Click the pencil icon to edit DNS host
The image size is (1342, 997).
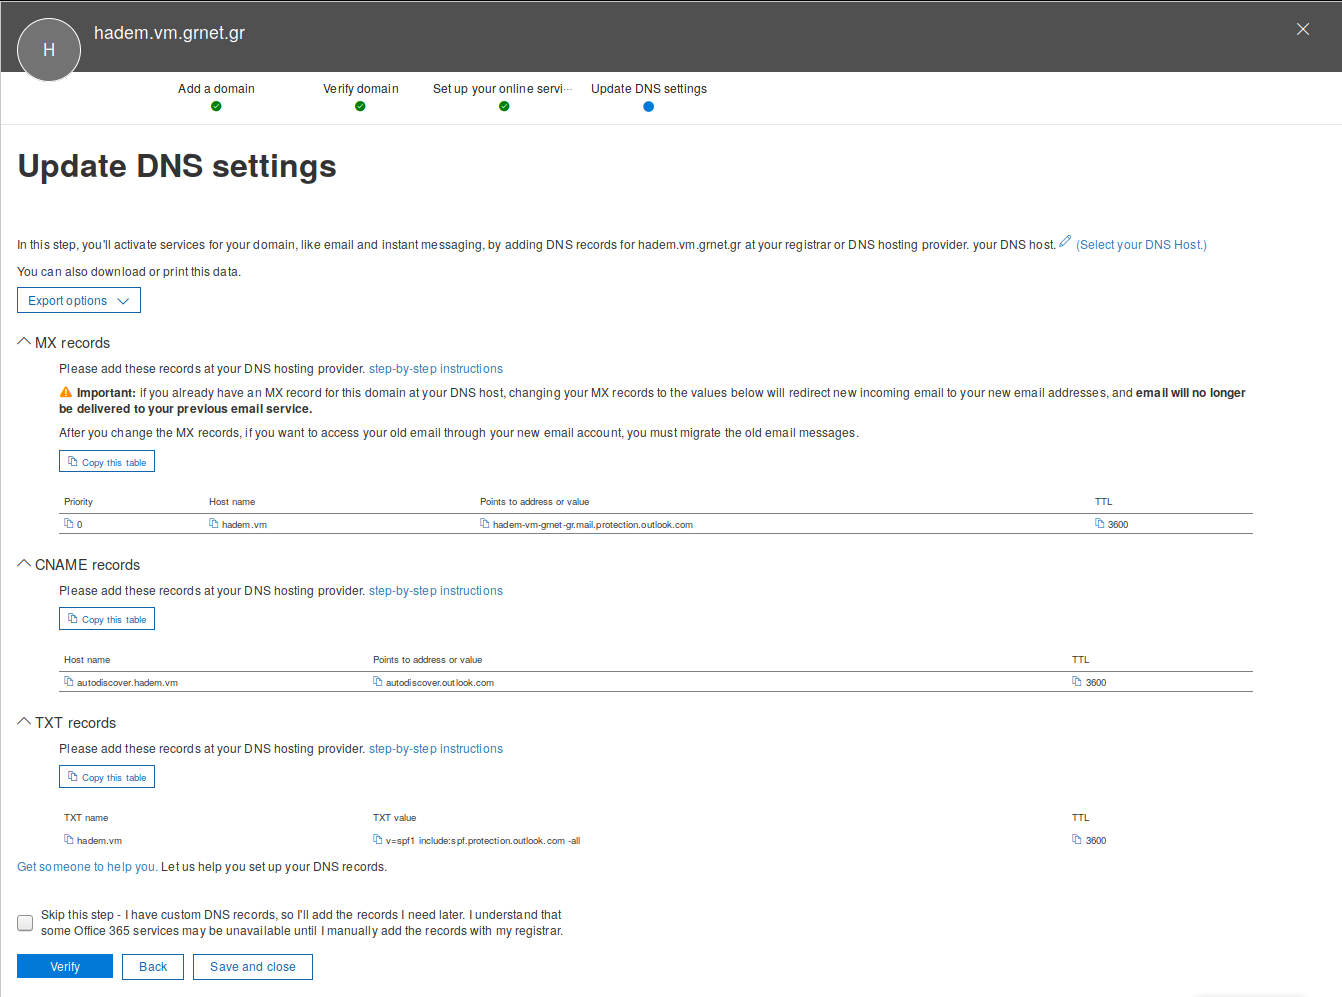pyautogui.click(x=1065, y=242)
